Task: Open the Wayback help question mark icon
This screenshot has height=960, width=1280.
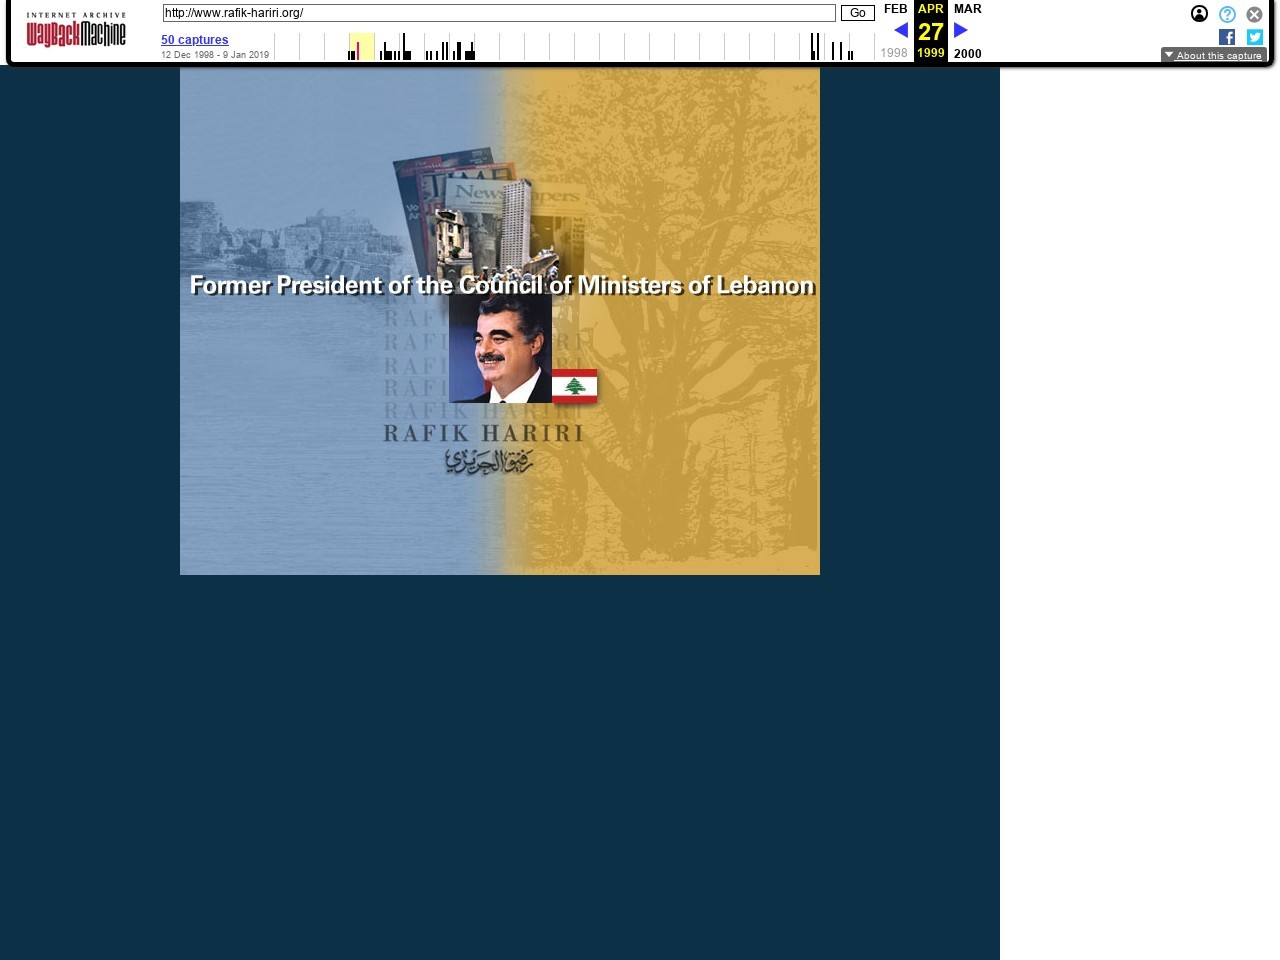Action: pos(1227,14)
